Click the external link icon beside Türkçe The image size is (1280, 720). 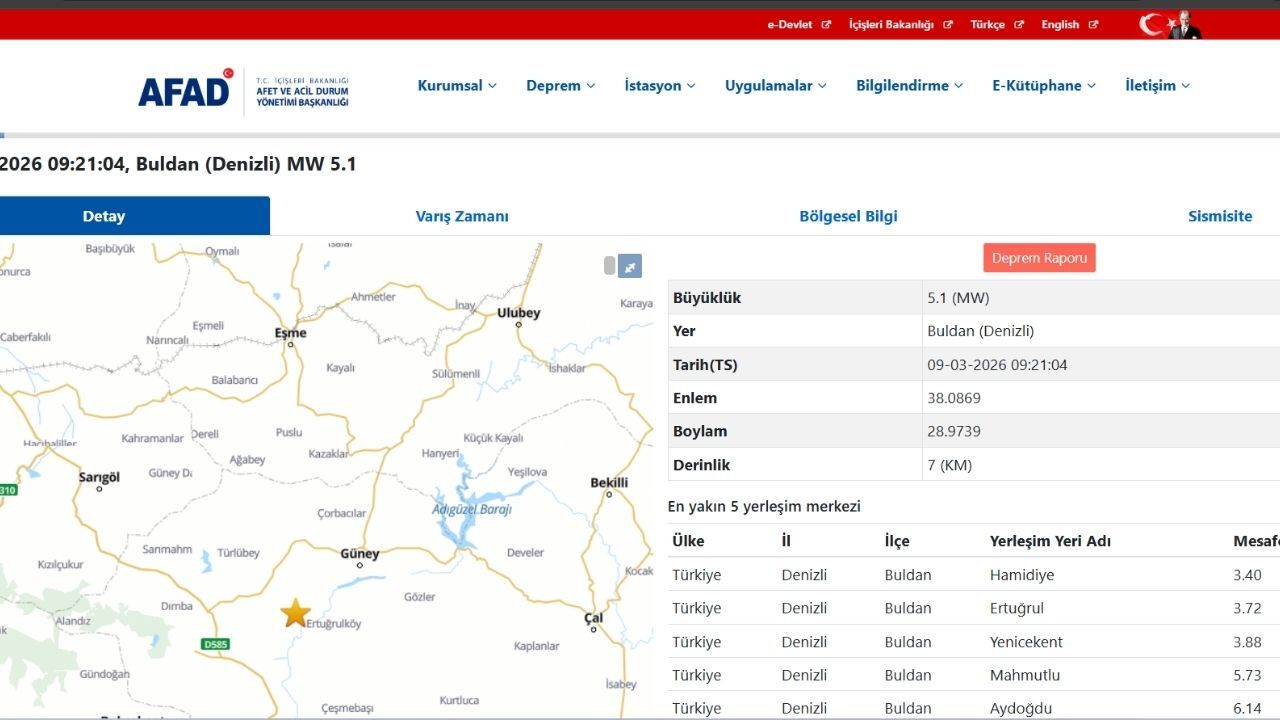tap(1019, 25)
